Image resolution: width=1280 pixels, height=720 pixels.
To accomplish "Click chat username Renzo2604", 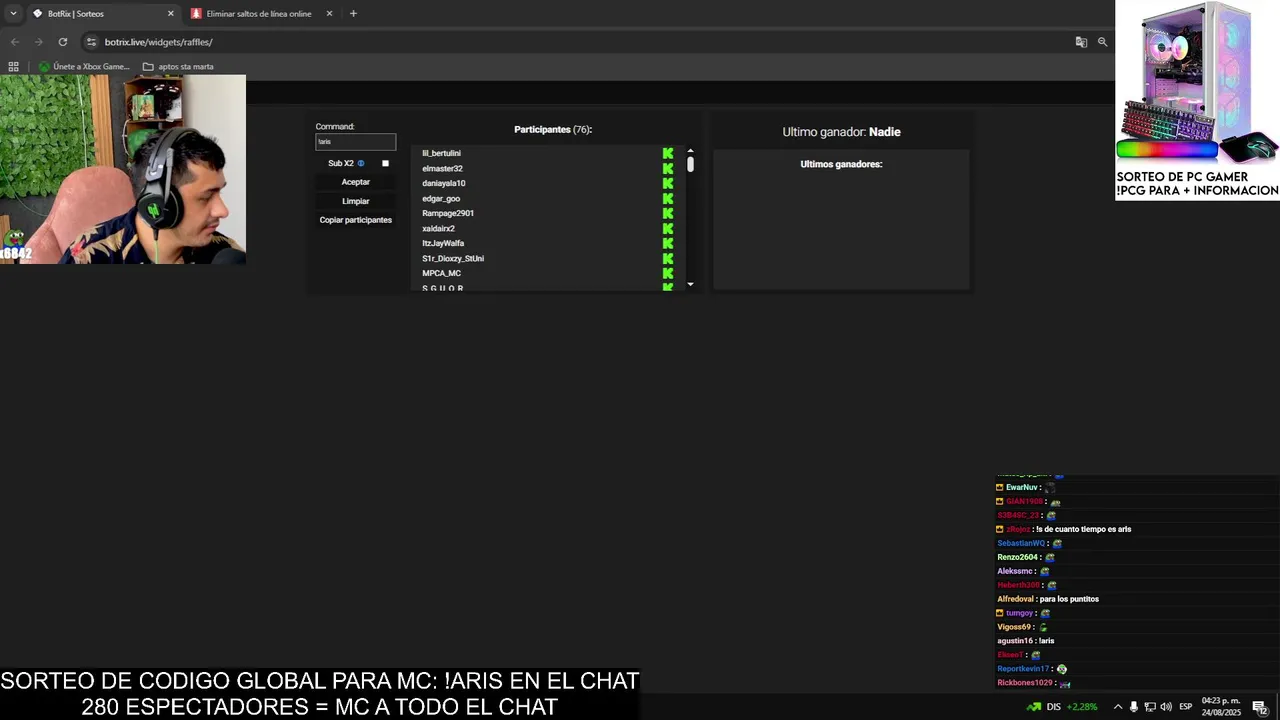I will (x=1019, y=557).
